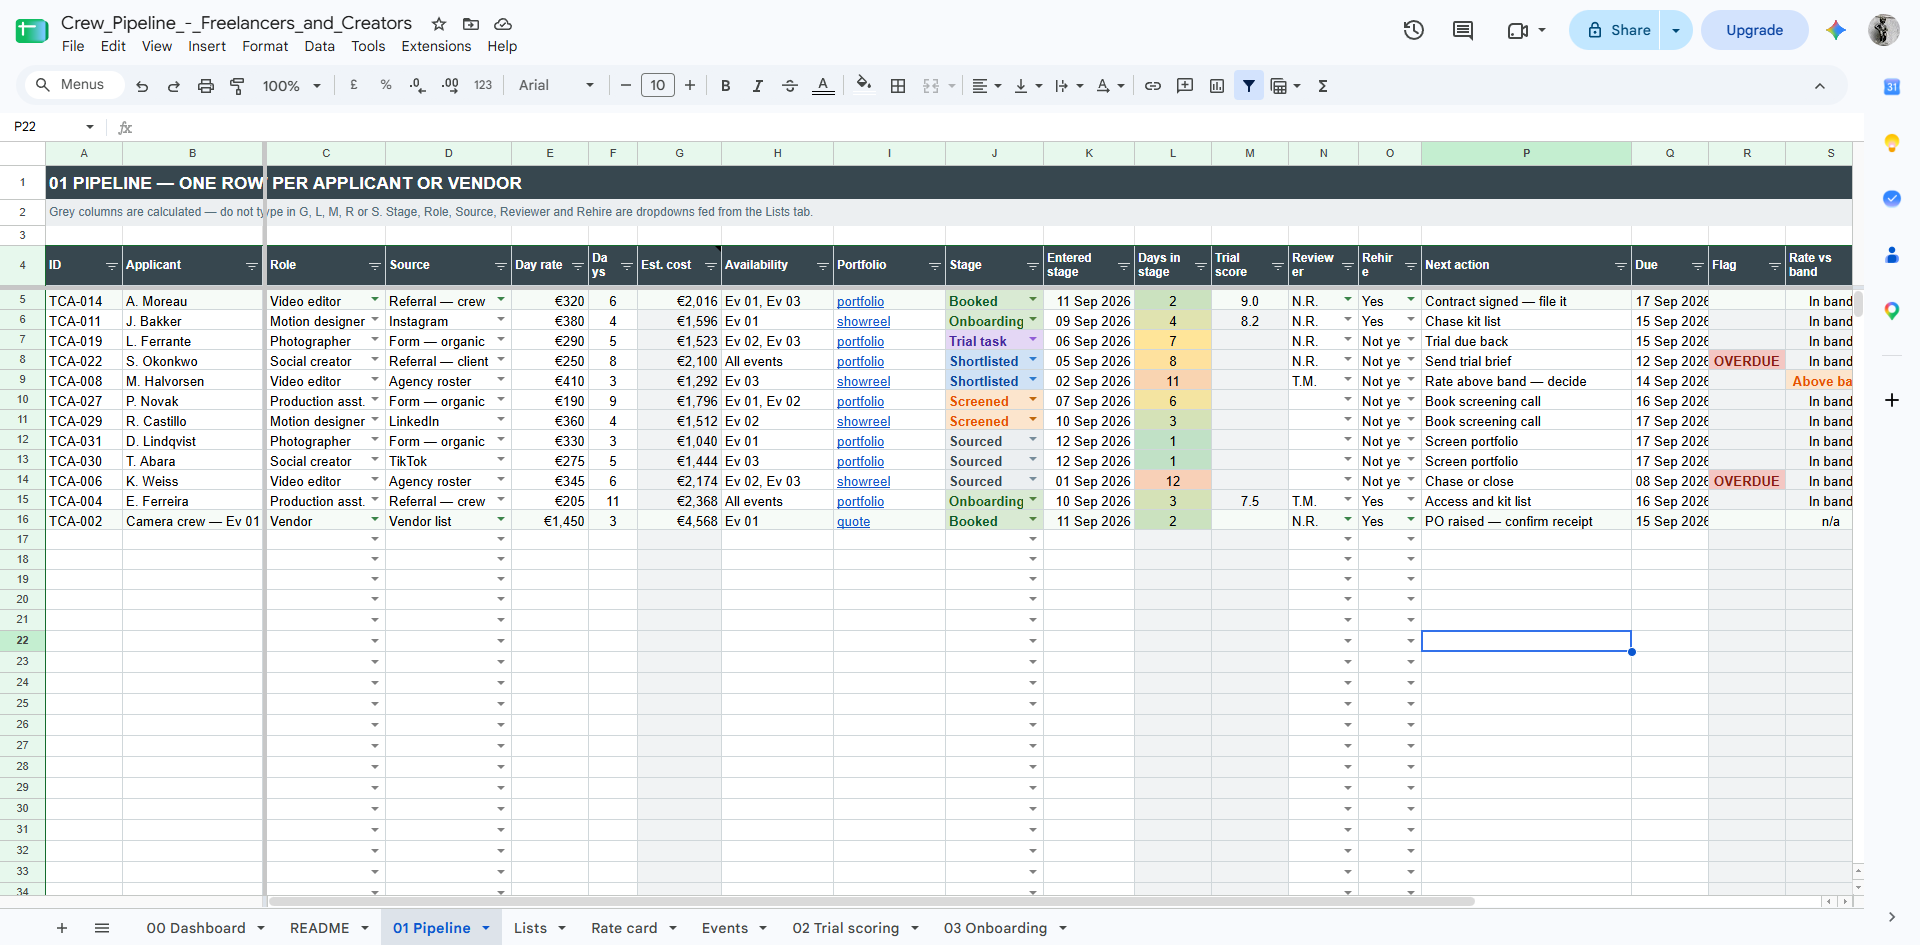Open the Name box dropdown

(90, 127)
